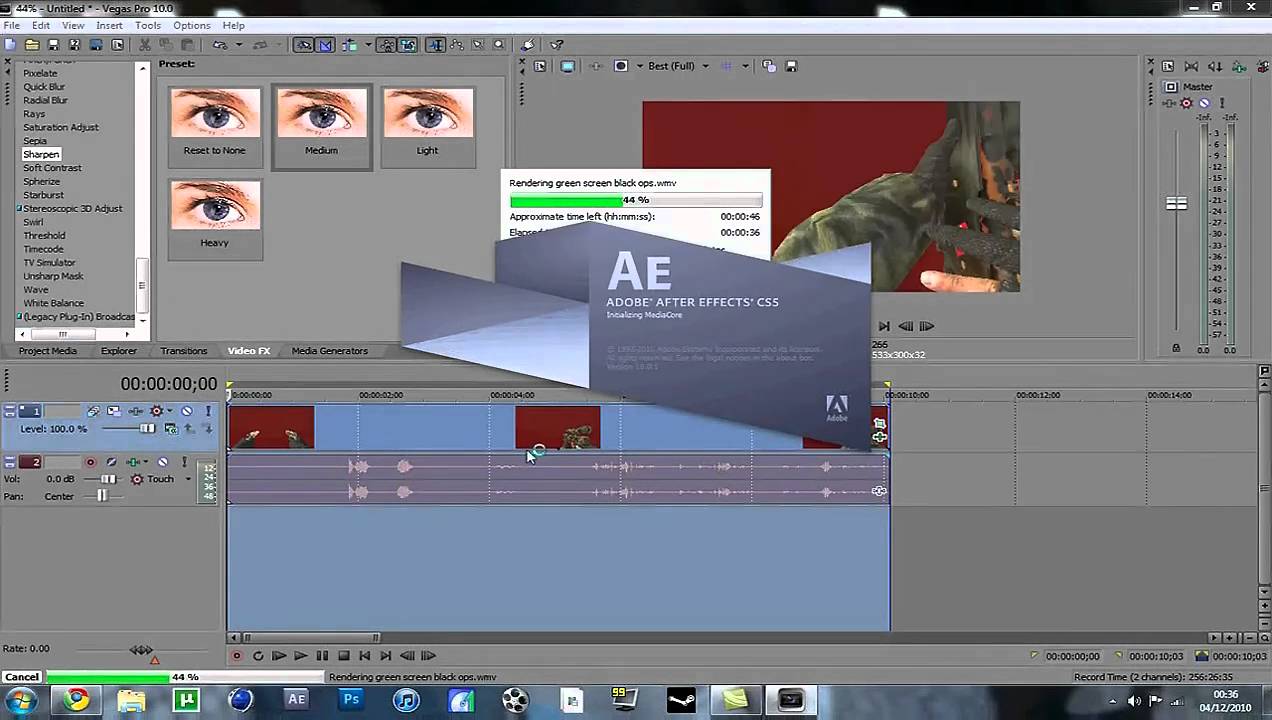Solo video track 1
This screenshot has width=1272, height=720.
pyautogui.click(x=208, y=411)
